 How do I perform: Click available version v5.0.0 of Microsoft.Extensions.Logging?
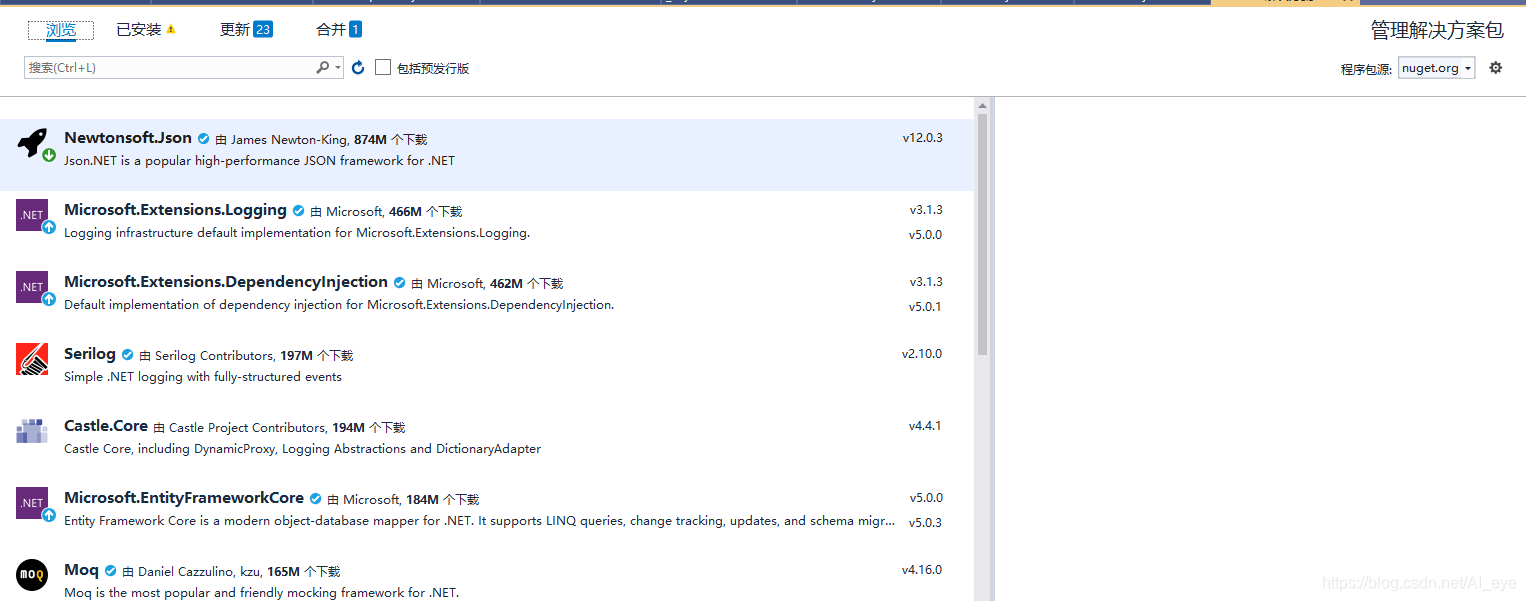(925, 235)
